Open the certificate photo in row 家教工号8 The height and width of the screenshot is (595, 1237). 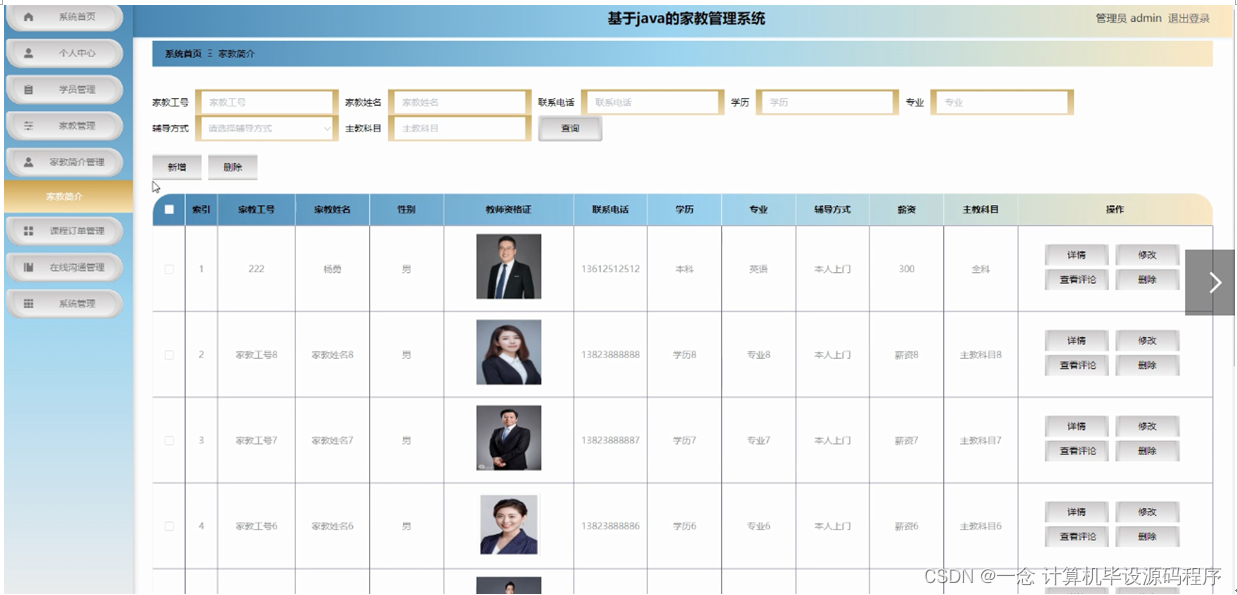(x=509, y=352)
